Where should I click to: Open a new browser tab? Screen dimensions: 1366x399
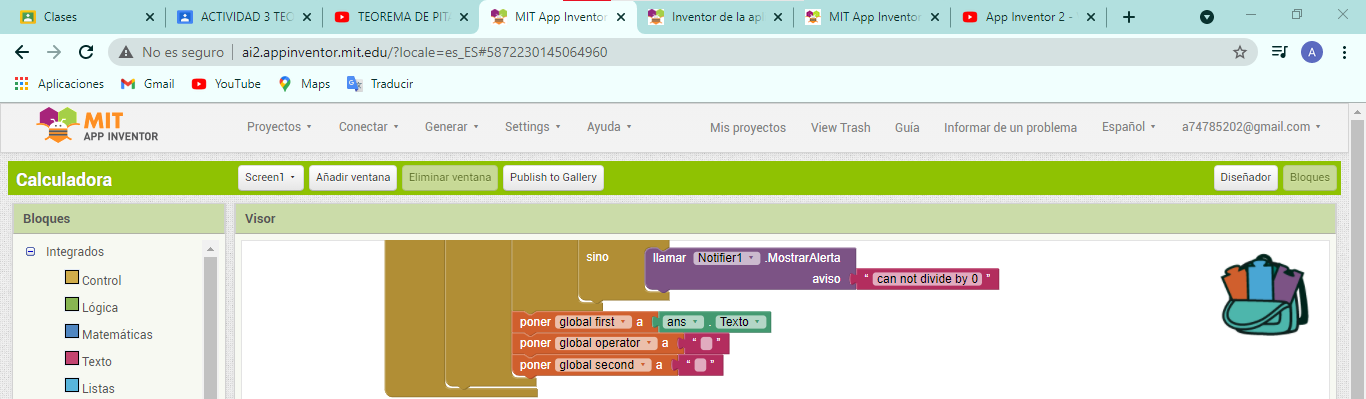pos(1129,17)
